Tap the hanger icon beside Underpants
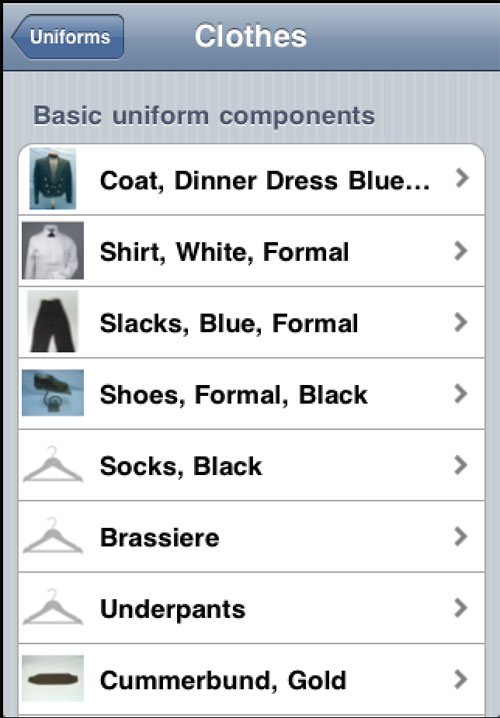Screen dimensions: 500x718 click(x=53, y=607)
